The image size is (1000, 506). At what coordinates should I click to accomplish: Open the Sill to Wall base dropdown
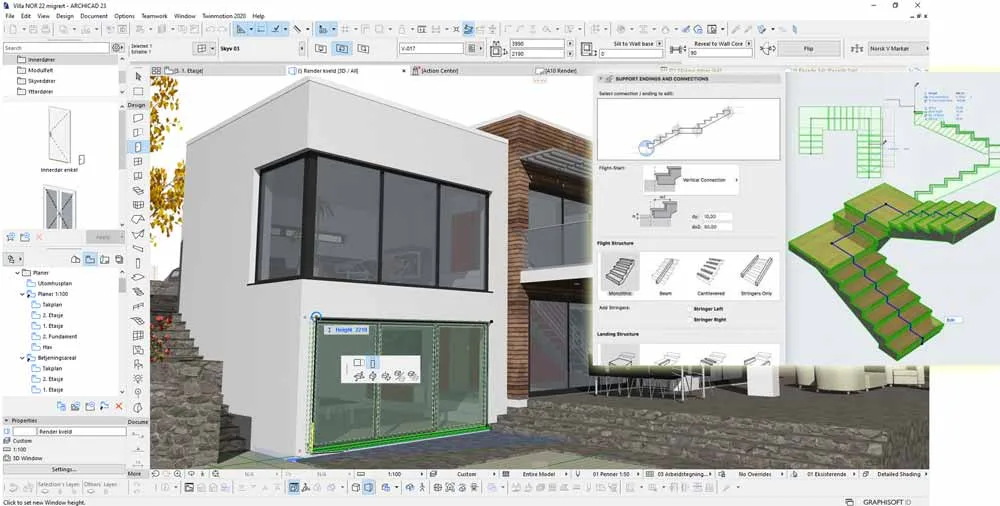tap(659, 43)
